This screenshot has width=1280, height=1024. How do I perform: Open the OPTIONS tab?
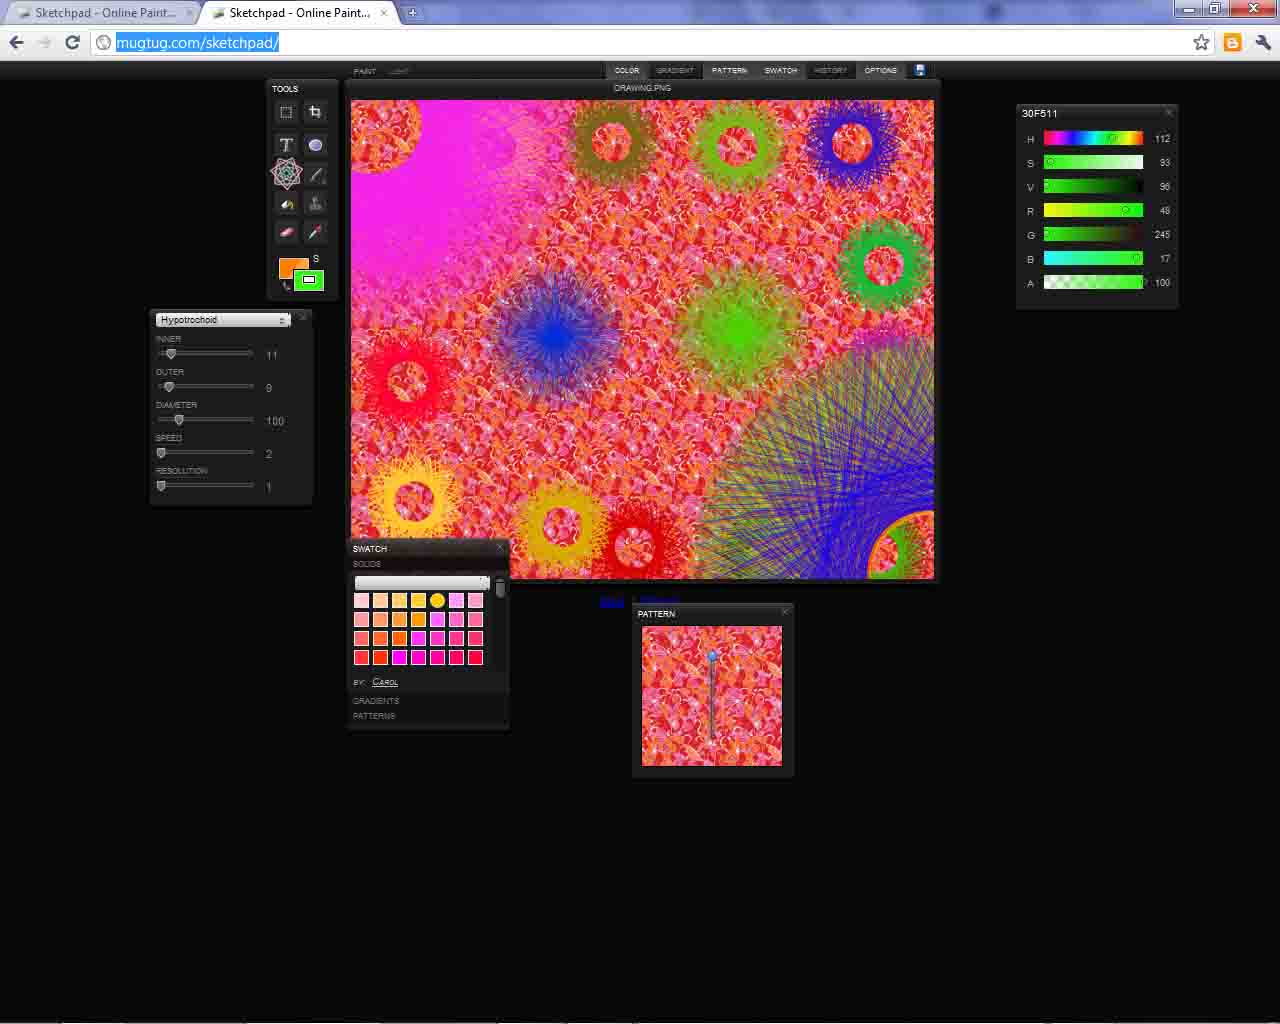[880, 70]
